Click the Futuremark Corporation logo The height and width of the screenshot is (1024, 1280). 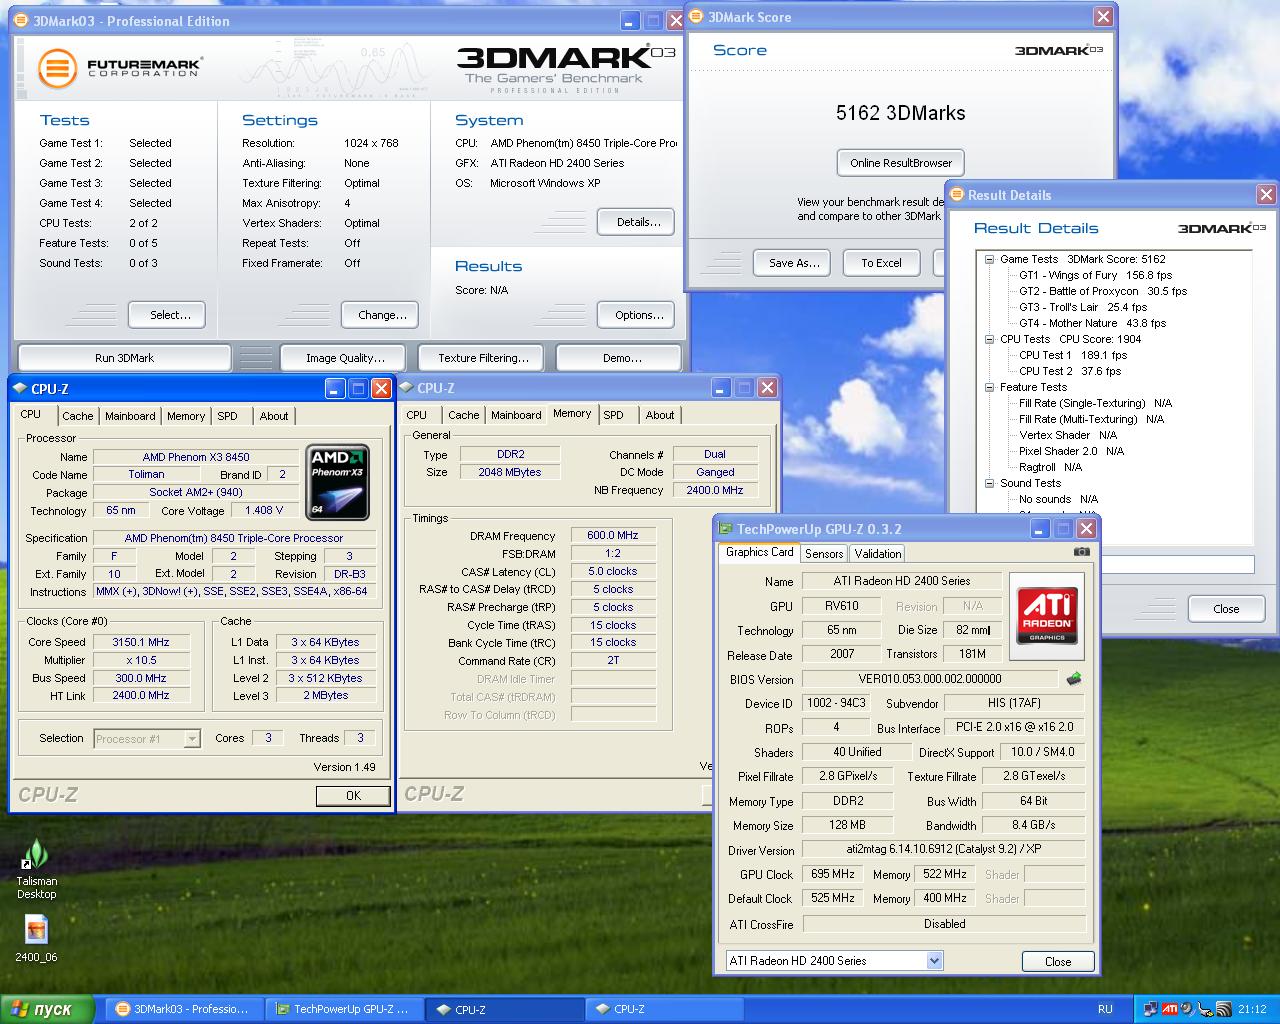120,69
